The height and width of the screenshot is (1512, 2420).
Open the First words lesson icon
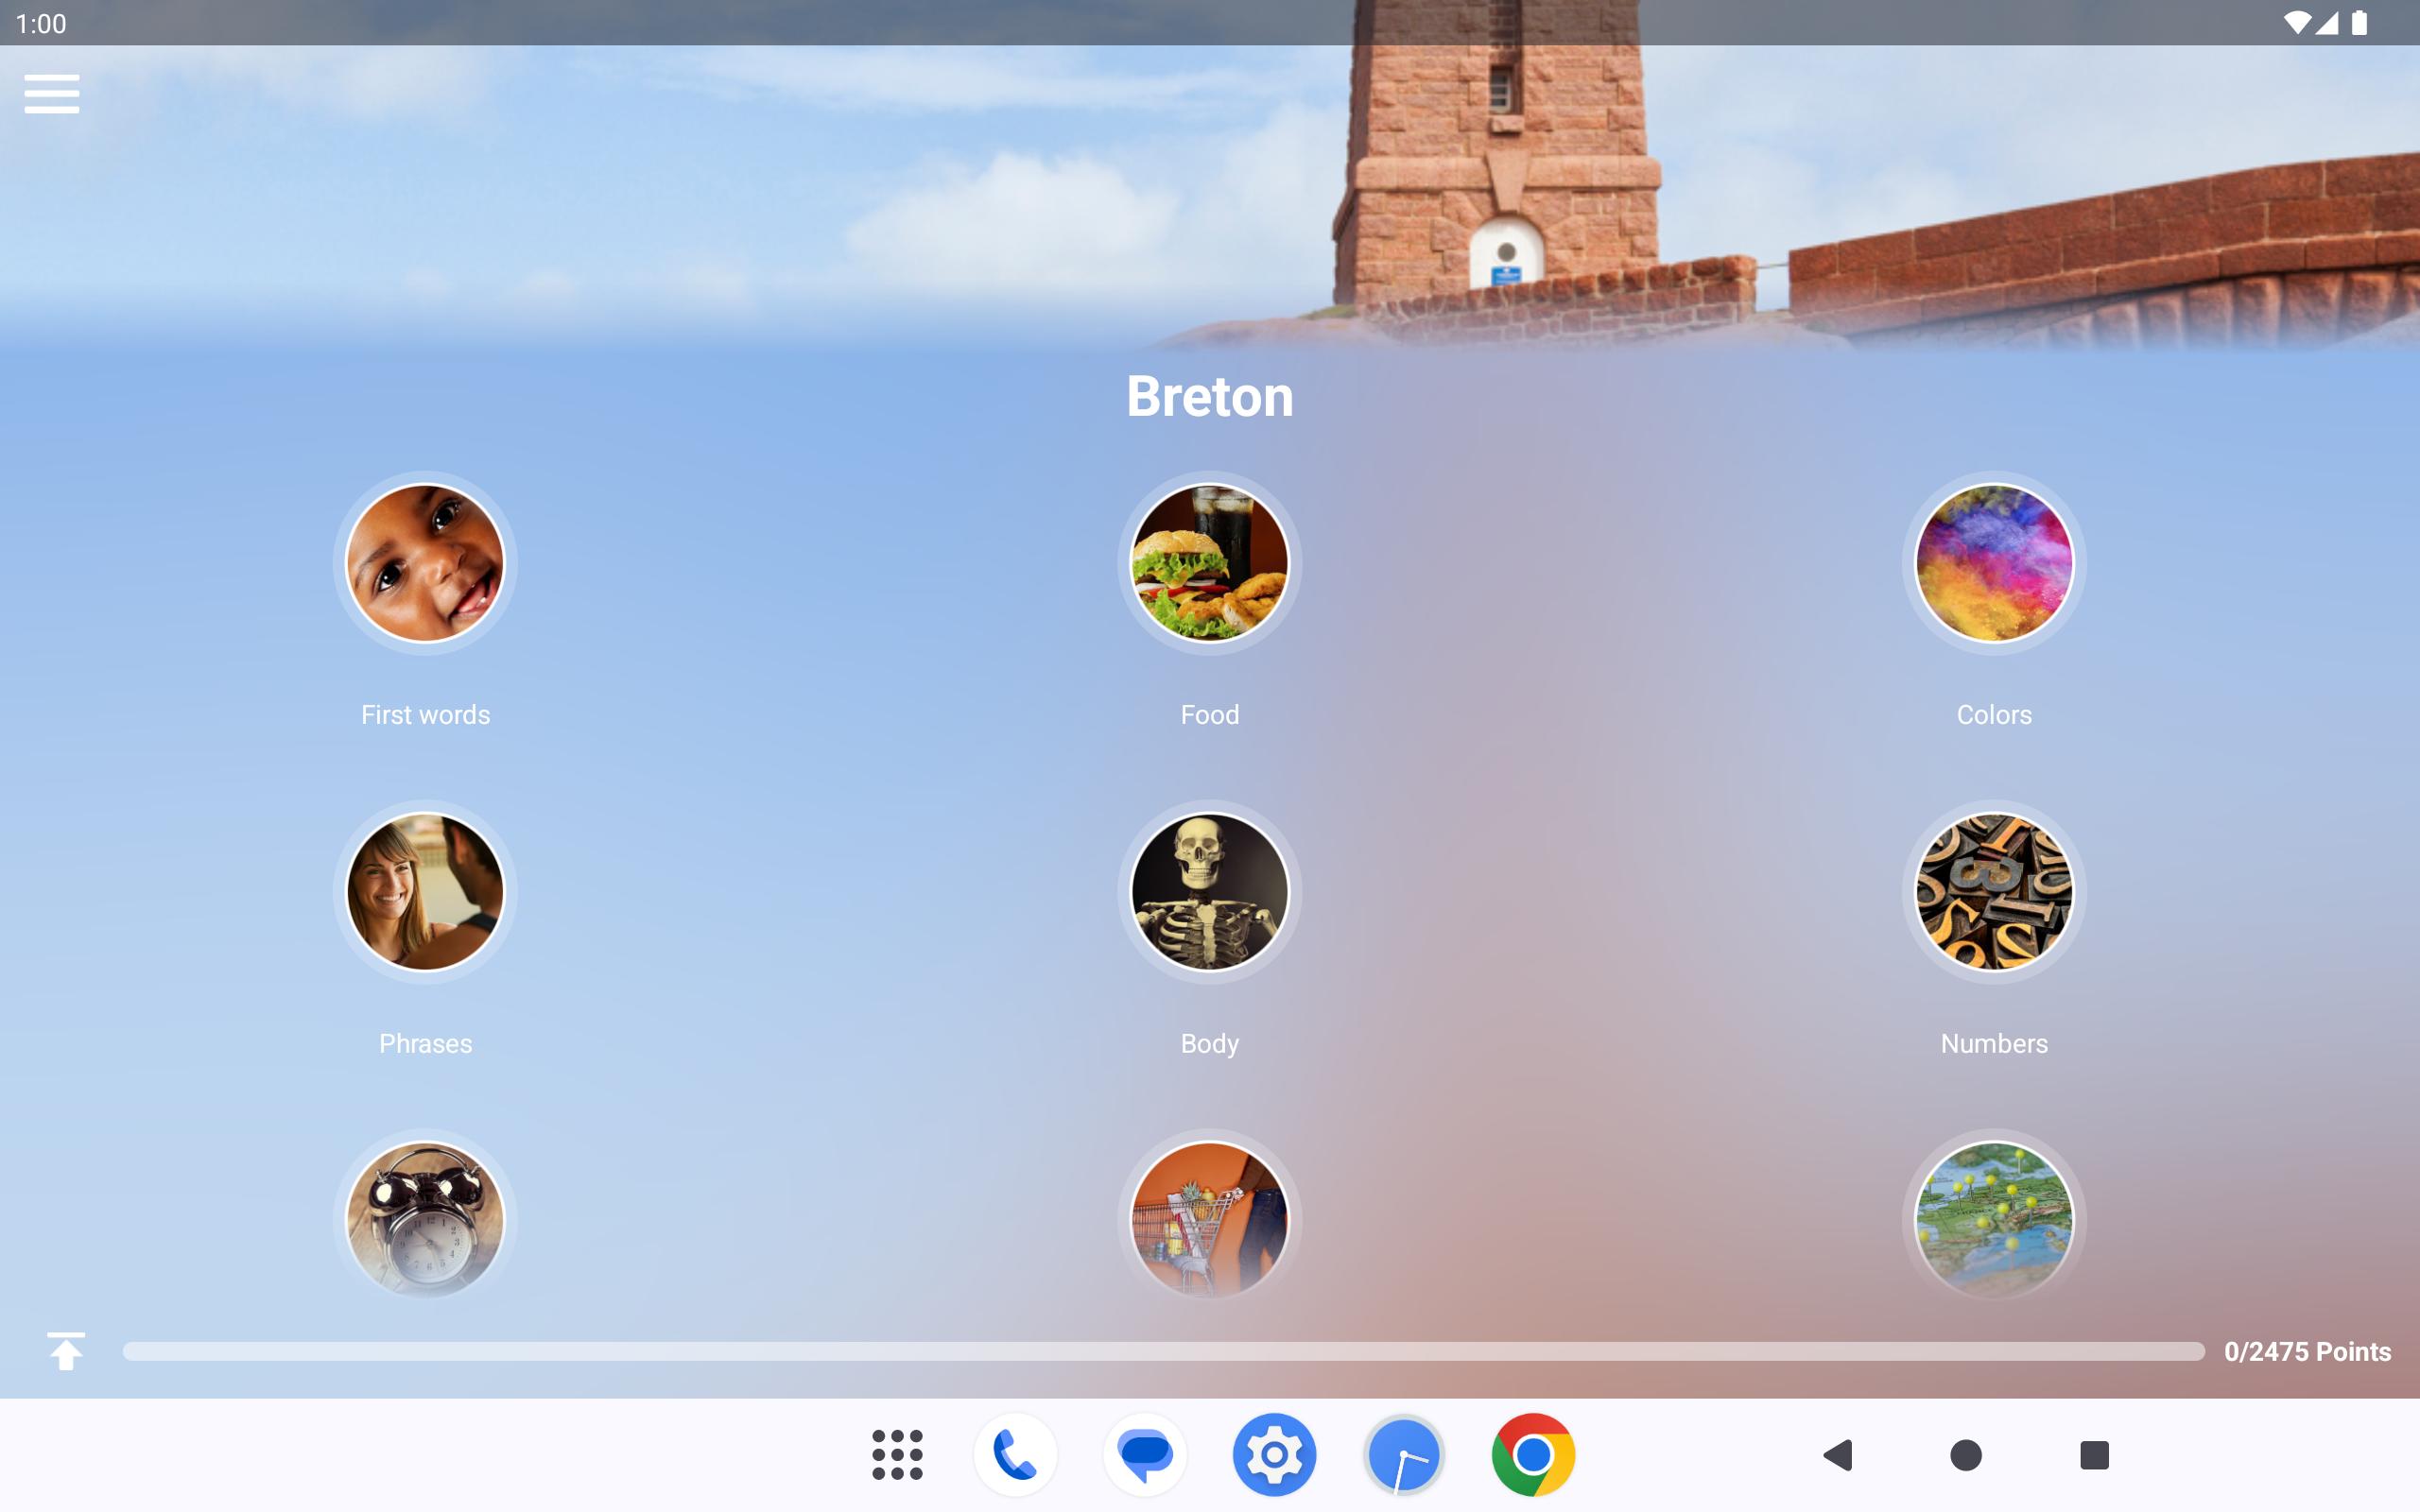tap(425, 563)
